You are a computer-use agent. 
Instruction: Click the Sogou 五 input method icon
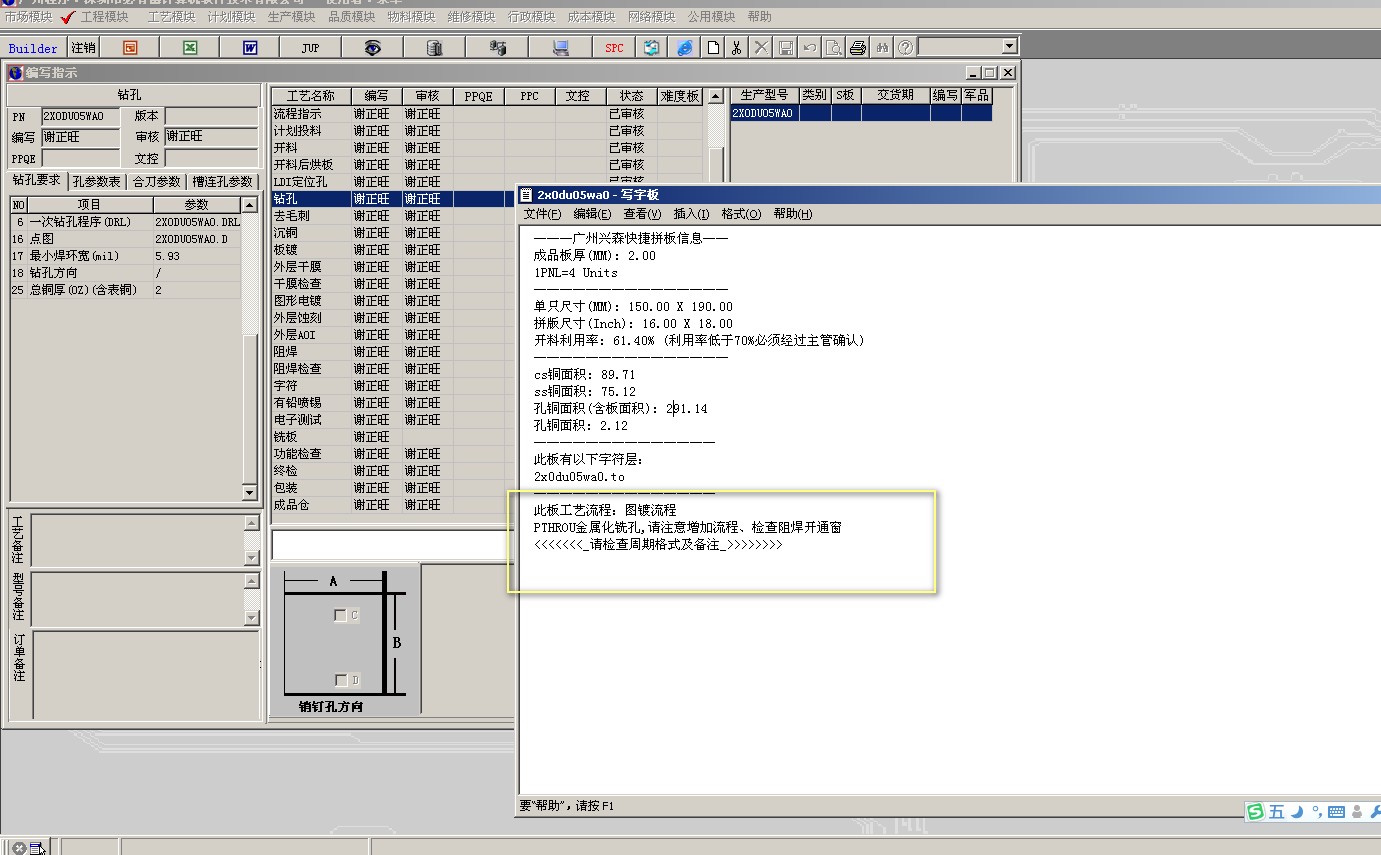tap(1277, 812)
